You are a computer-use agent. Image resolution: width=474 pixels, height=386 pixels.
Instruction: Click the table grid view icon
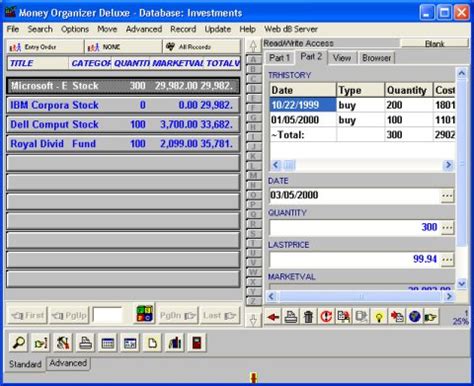click(108, 343)
